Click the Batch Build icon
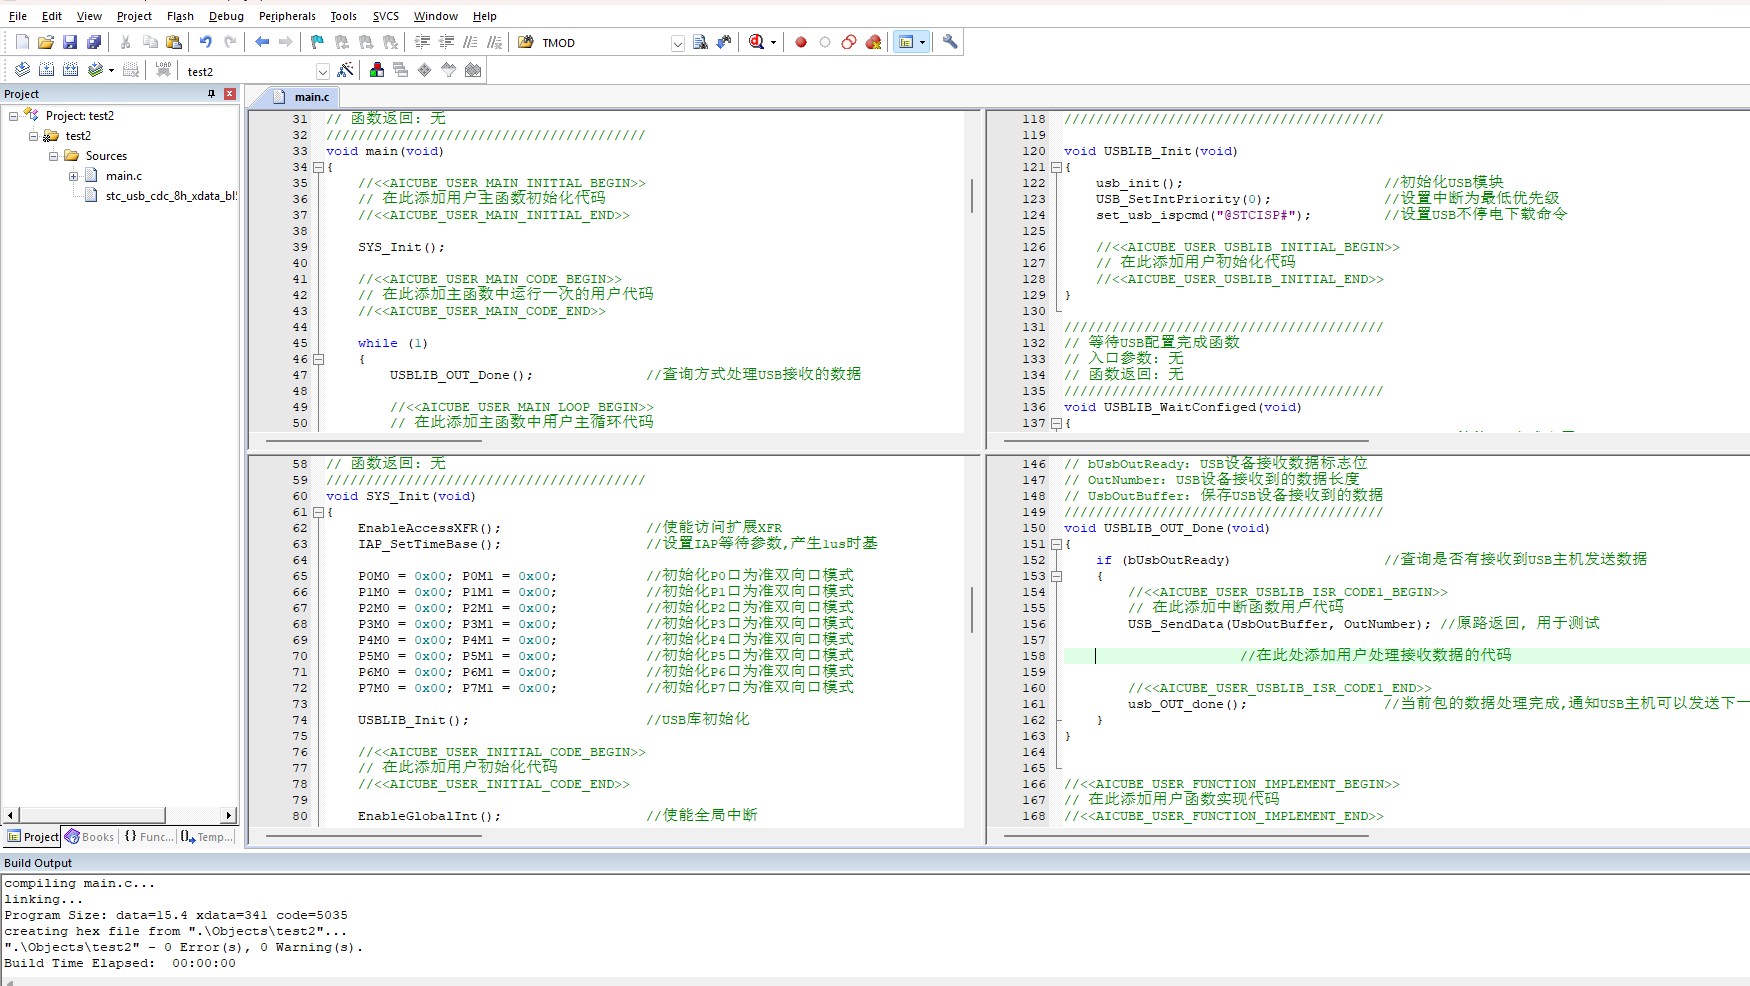Screen dimensions: 1750x986 pos(95,70)
